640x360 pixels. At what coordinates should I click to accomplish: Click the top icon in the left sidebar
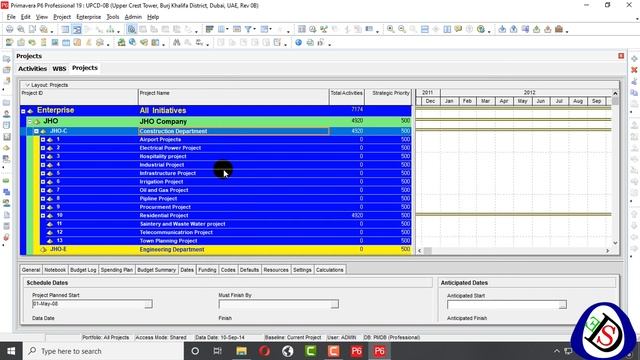pos(7,59)
